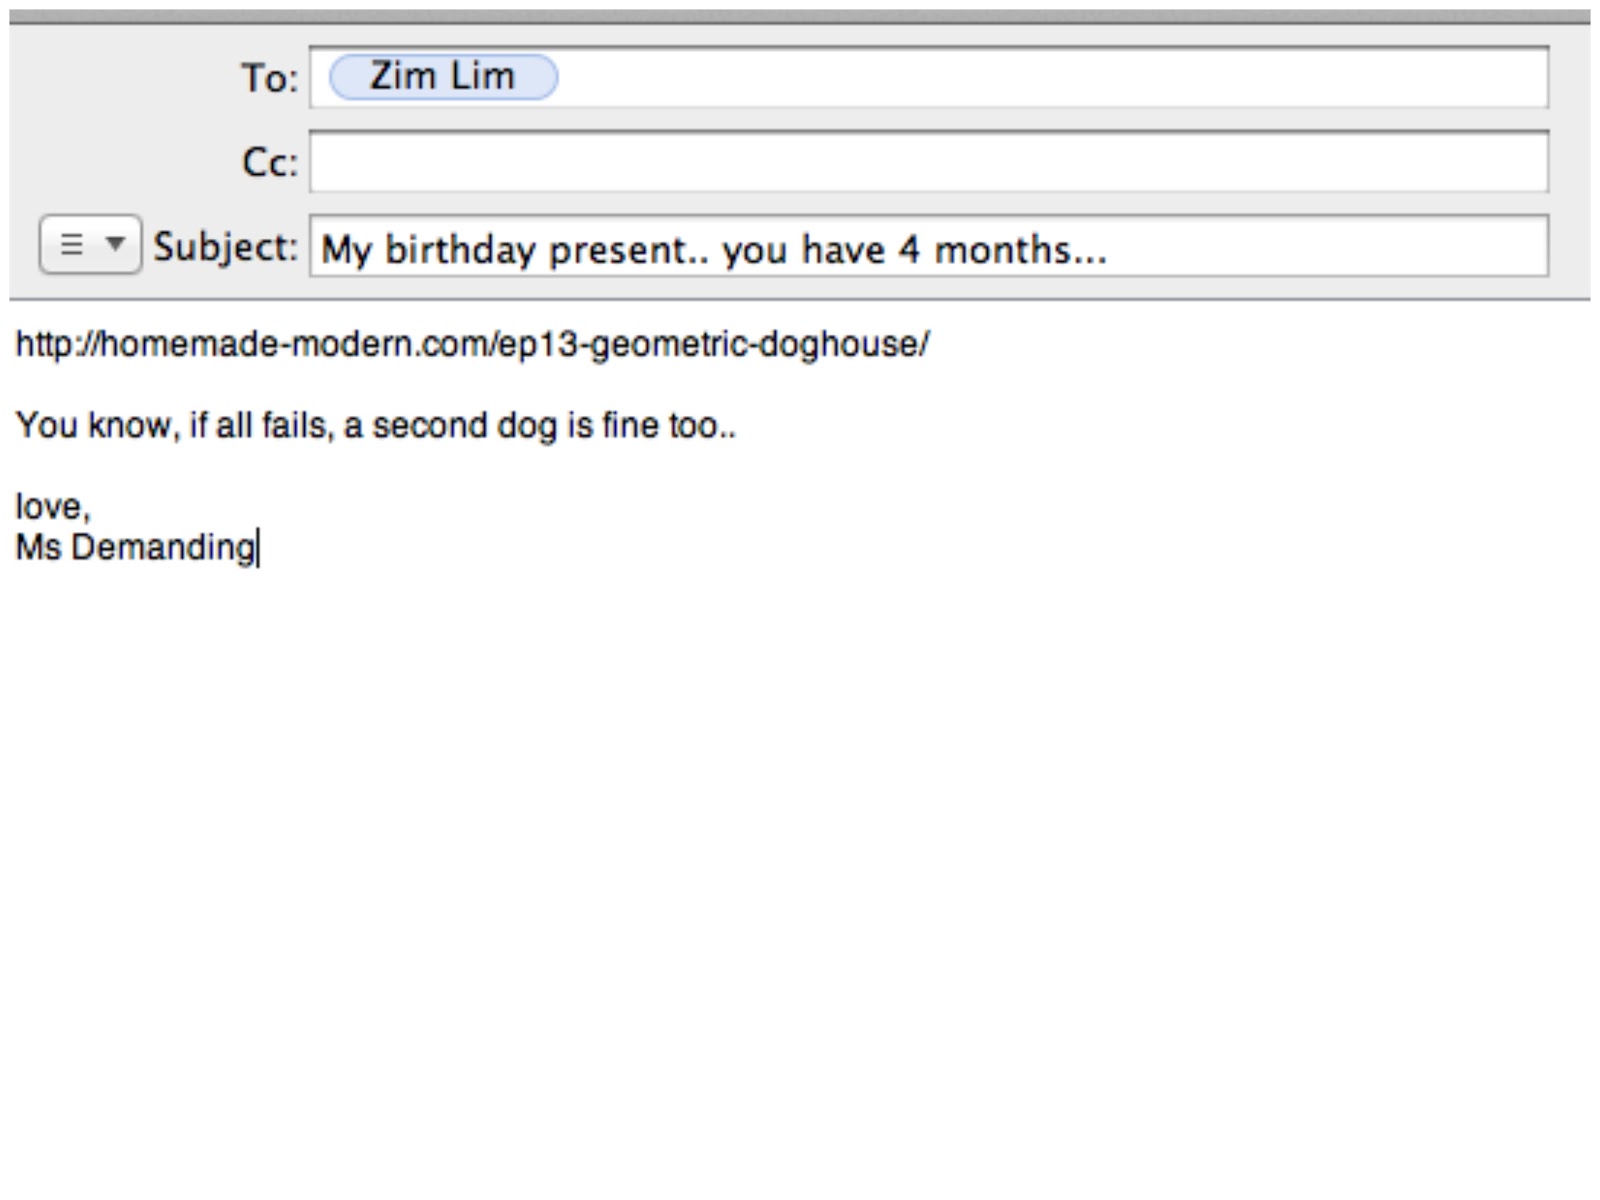Click the homemade-modern.com doghouse URL

pos(472,345)
